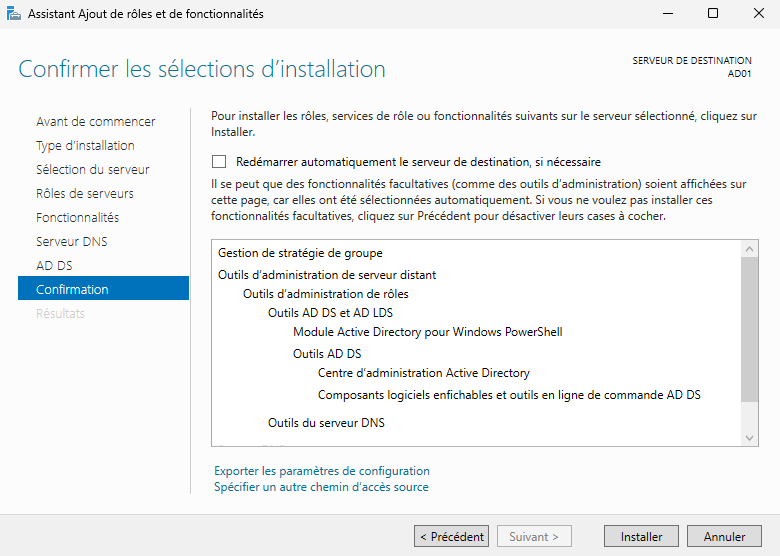
Task: Click the Installer button
Action: [x=641, y=536]
